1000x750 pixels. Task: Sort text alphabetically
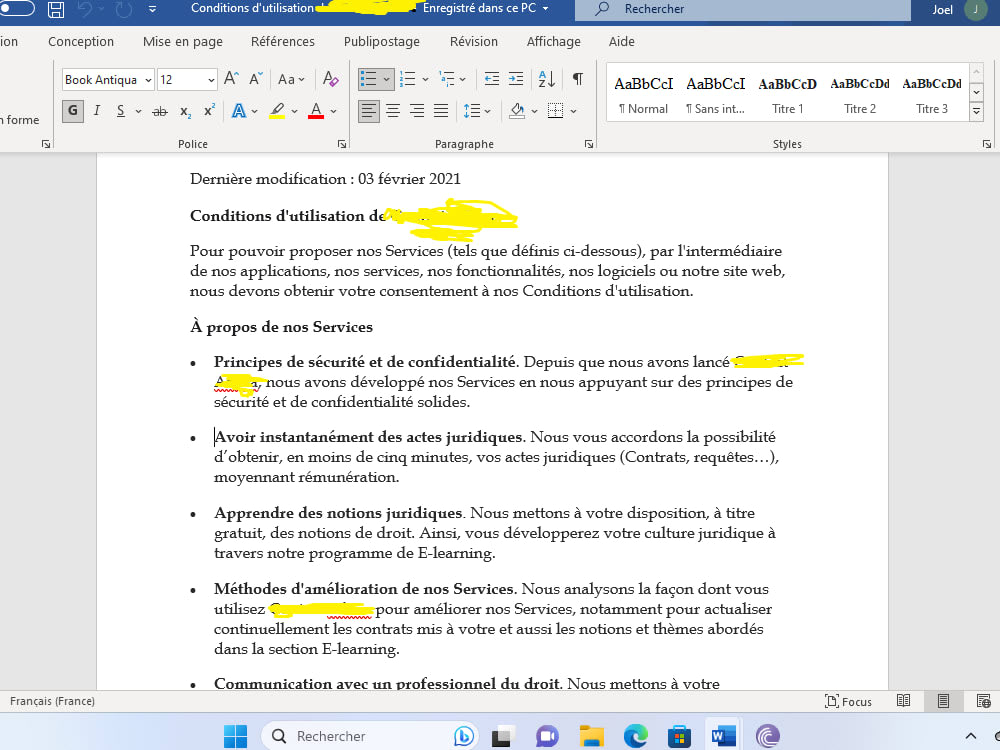tap(547, 79)
